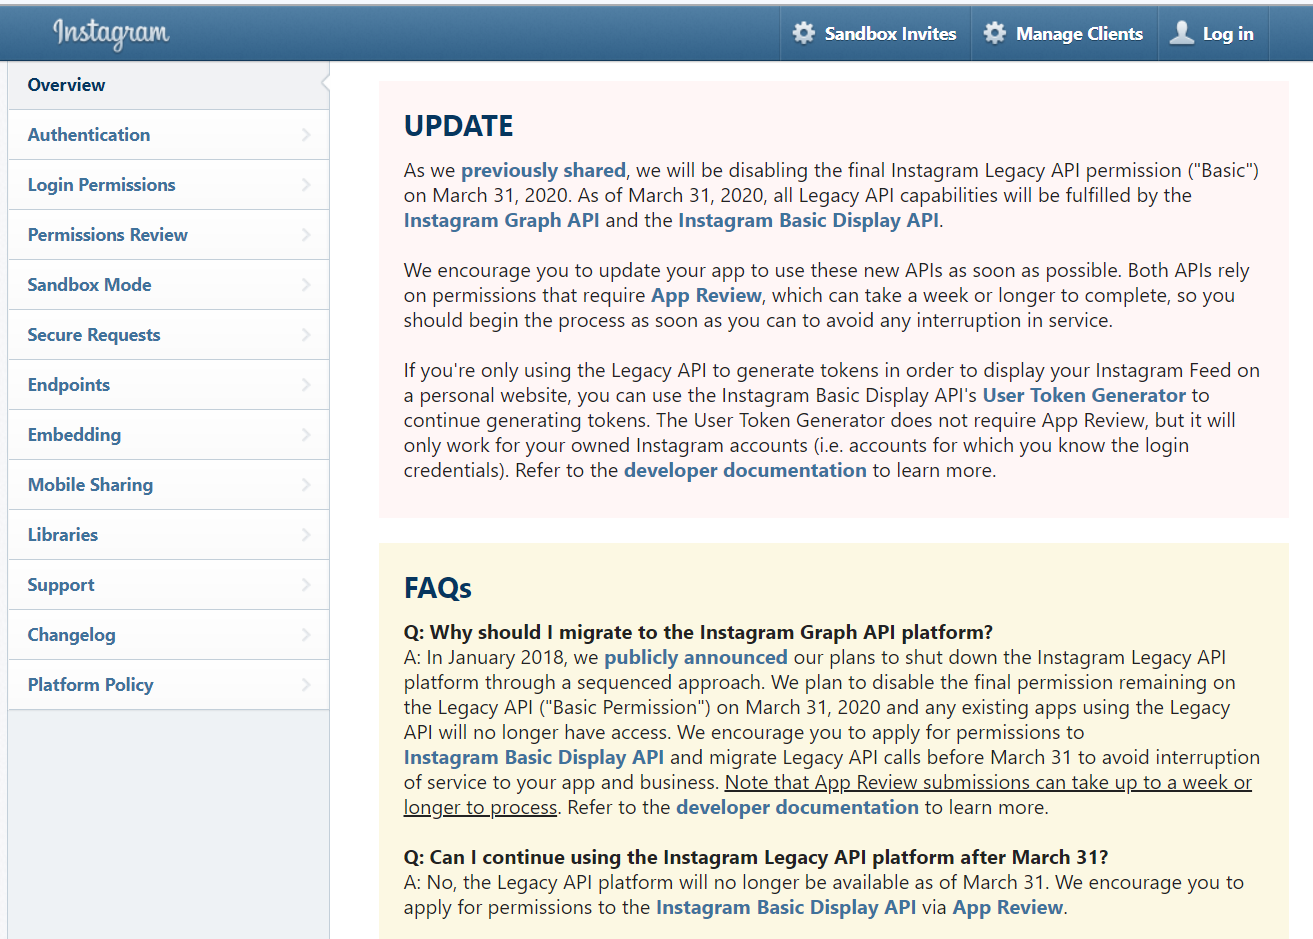This screenshot has width=1313, height=939.
Task: Click the gear icon next to Sandbox Invites
Action: [x=804, y=33]
